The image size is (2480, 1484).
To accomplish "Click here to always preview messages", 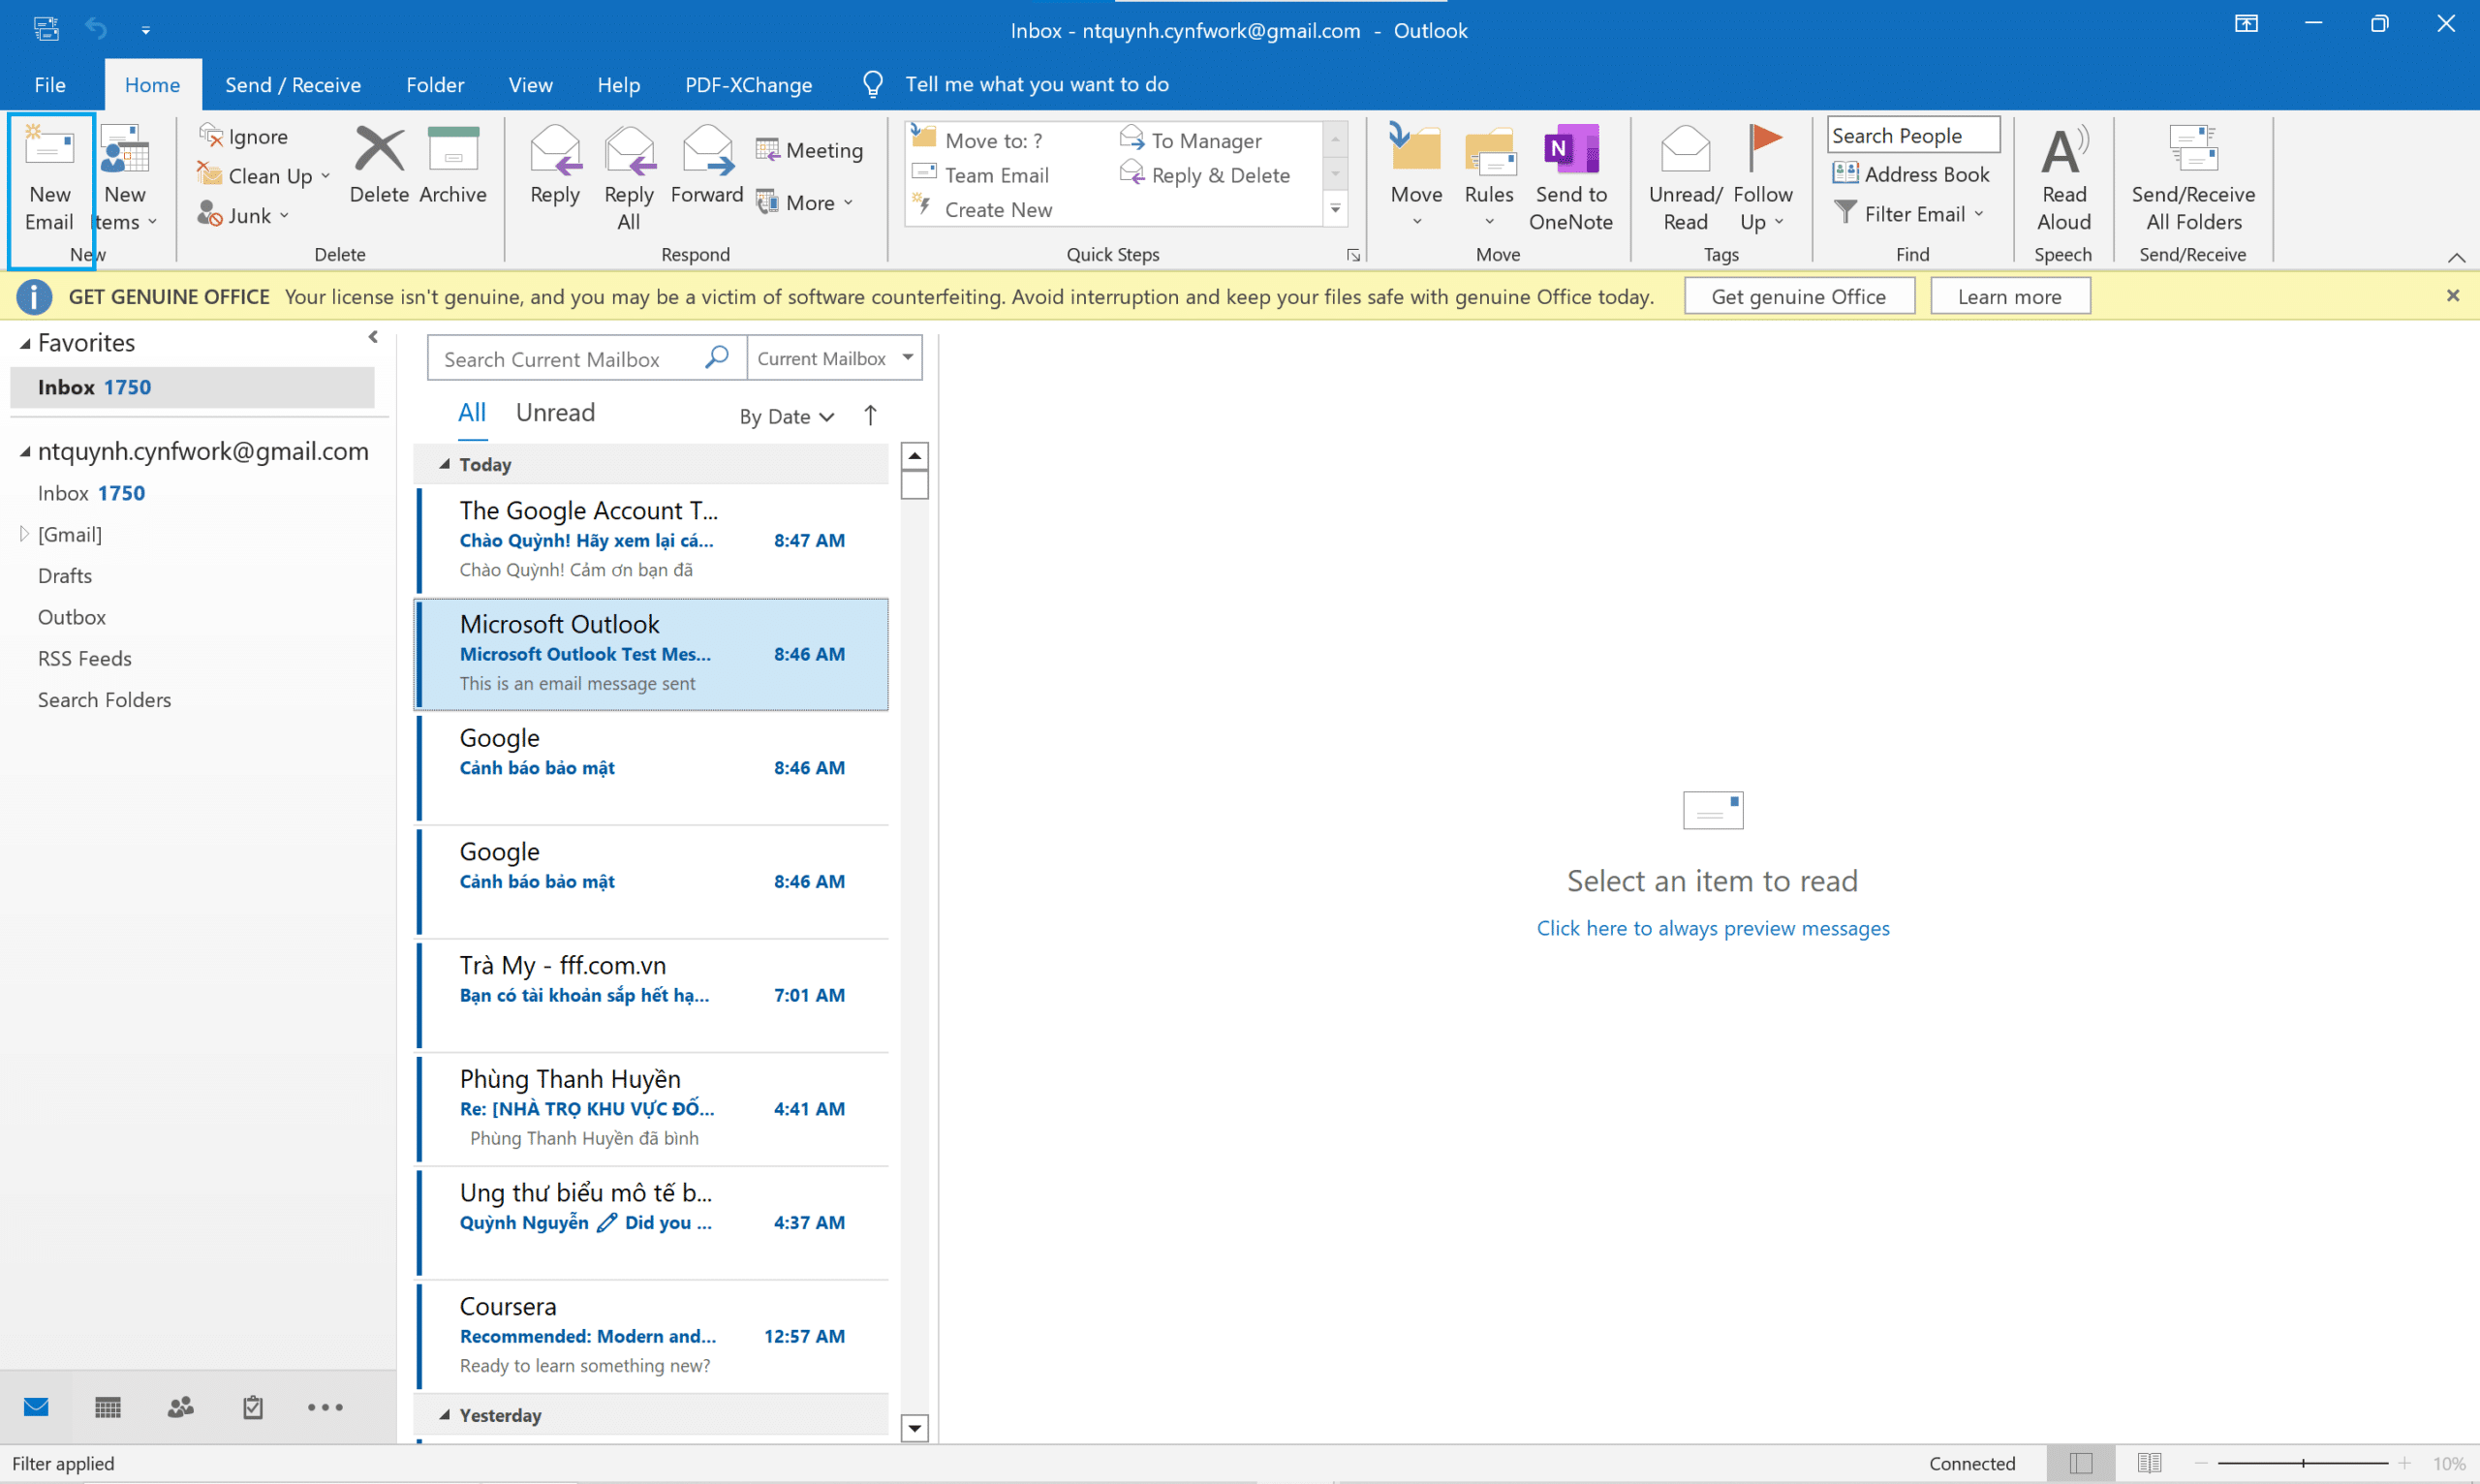I will [1713, 928].
